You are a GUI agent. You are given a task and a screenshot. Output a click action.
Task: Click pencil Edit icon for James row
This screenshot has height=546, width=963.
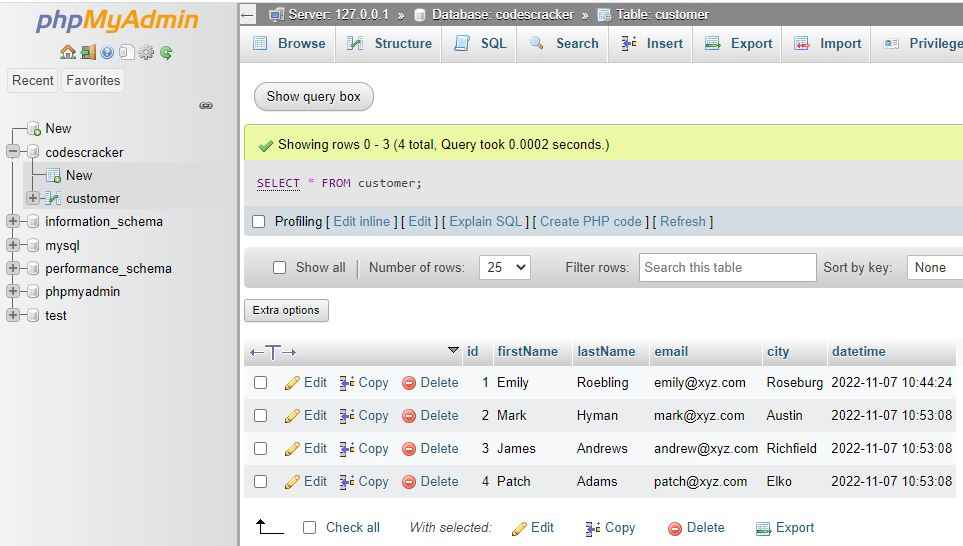point(292,450)
